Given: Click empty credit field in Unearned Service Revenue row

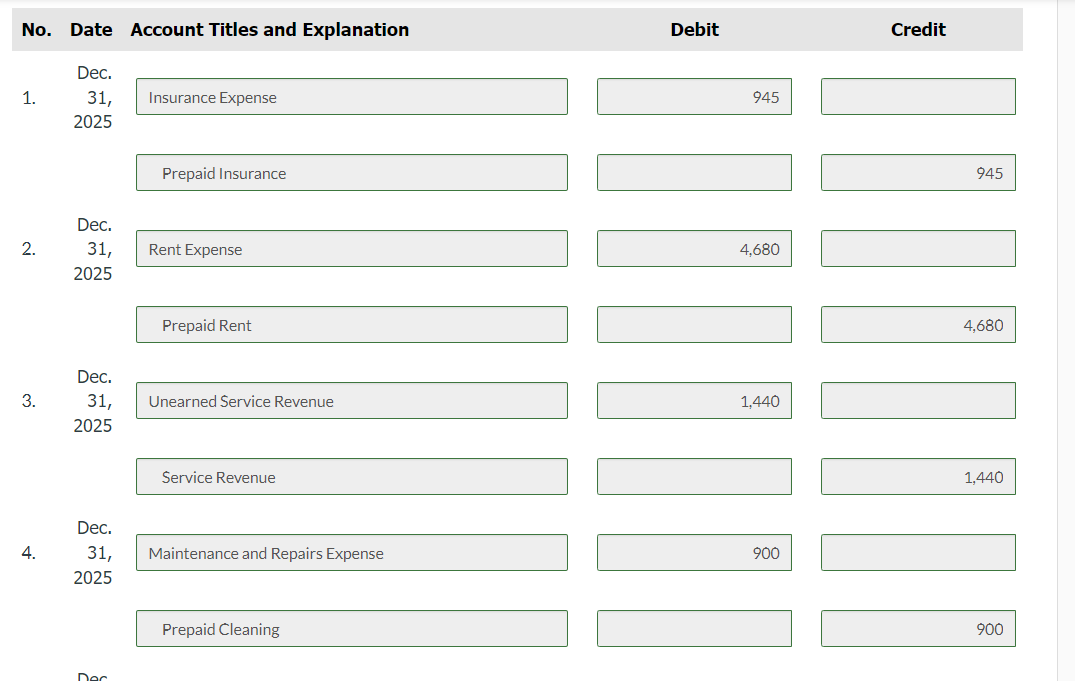Looking at the screenshot, I should tap(919, 401).
